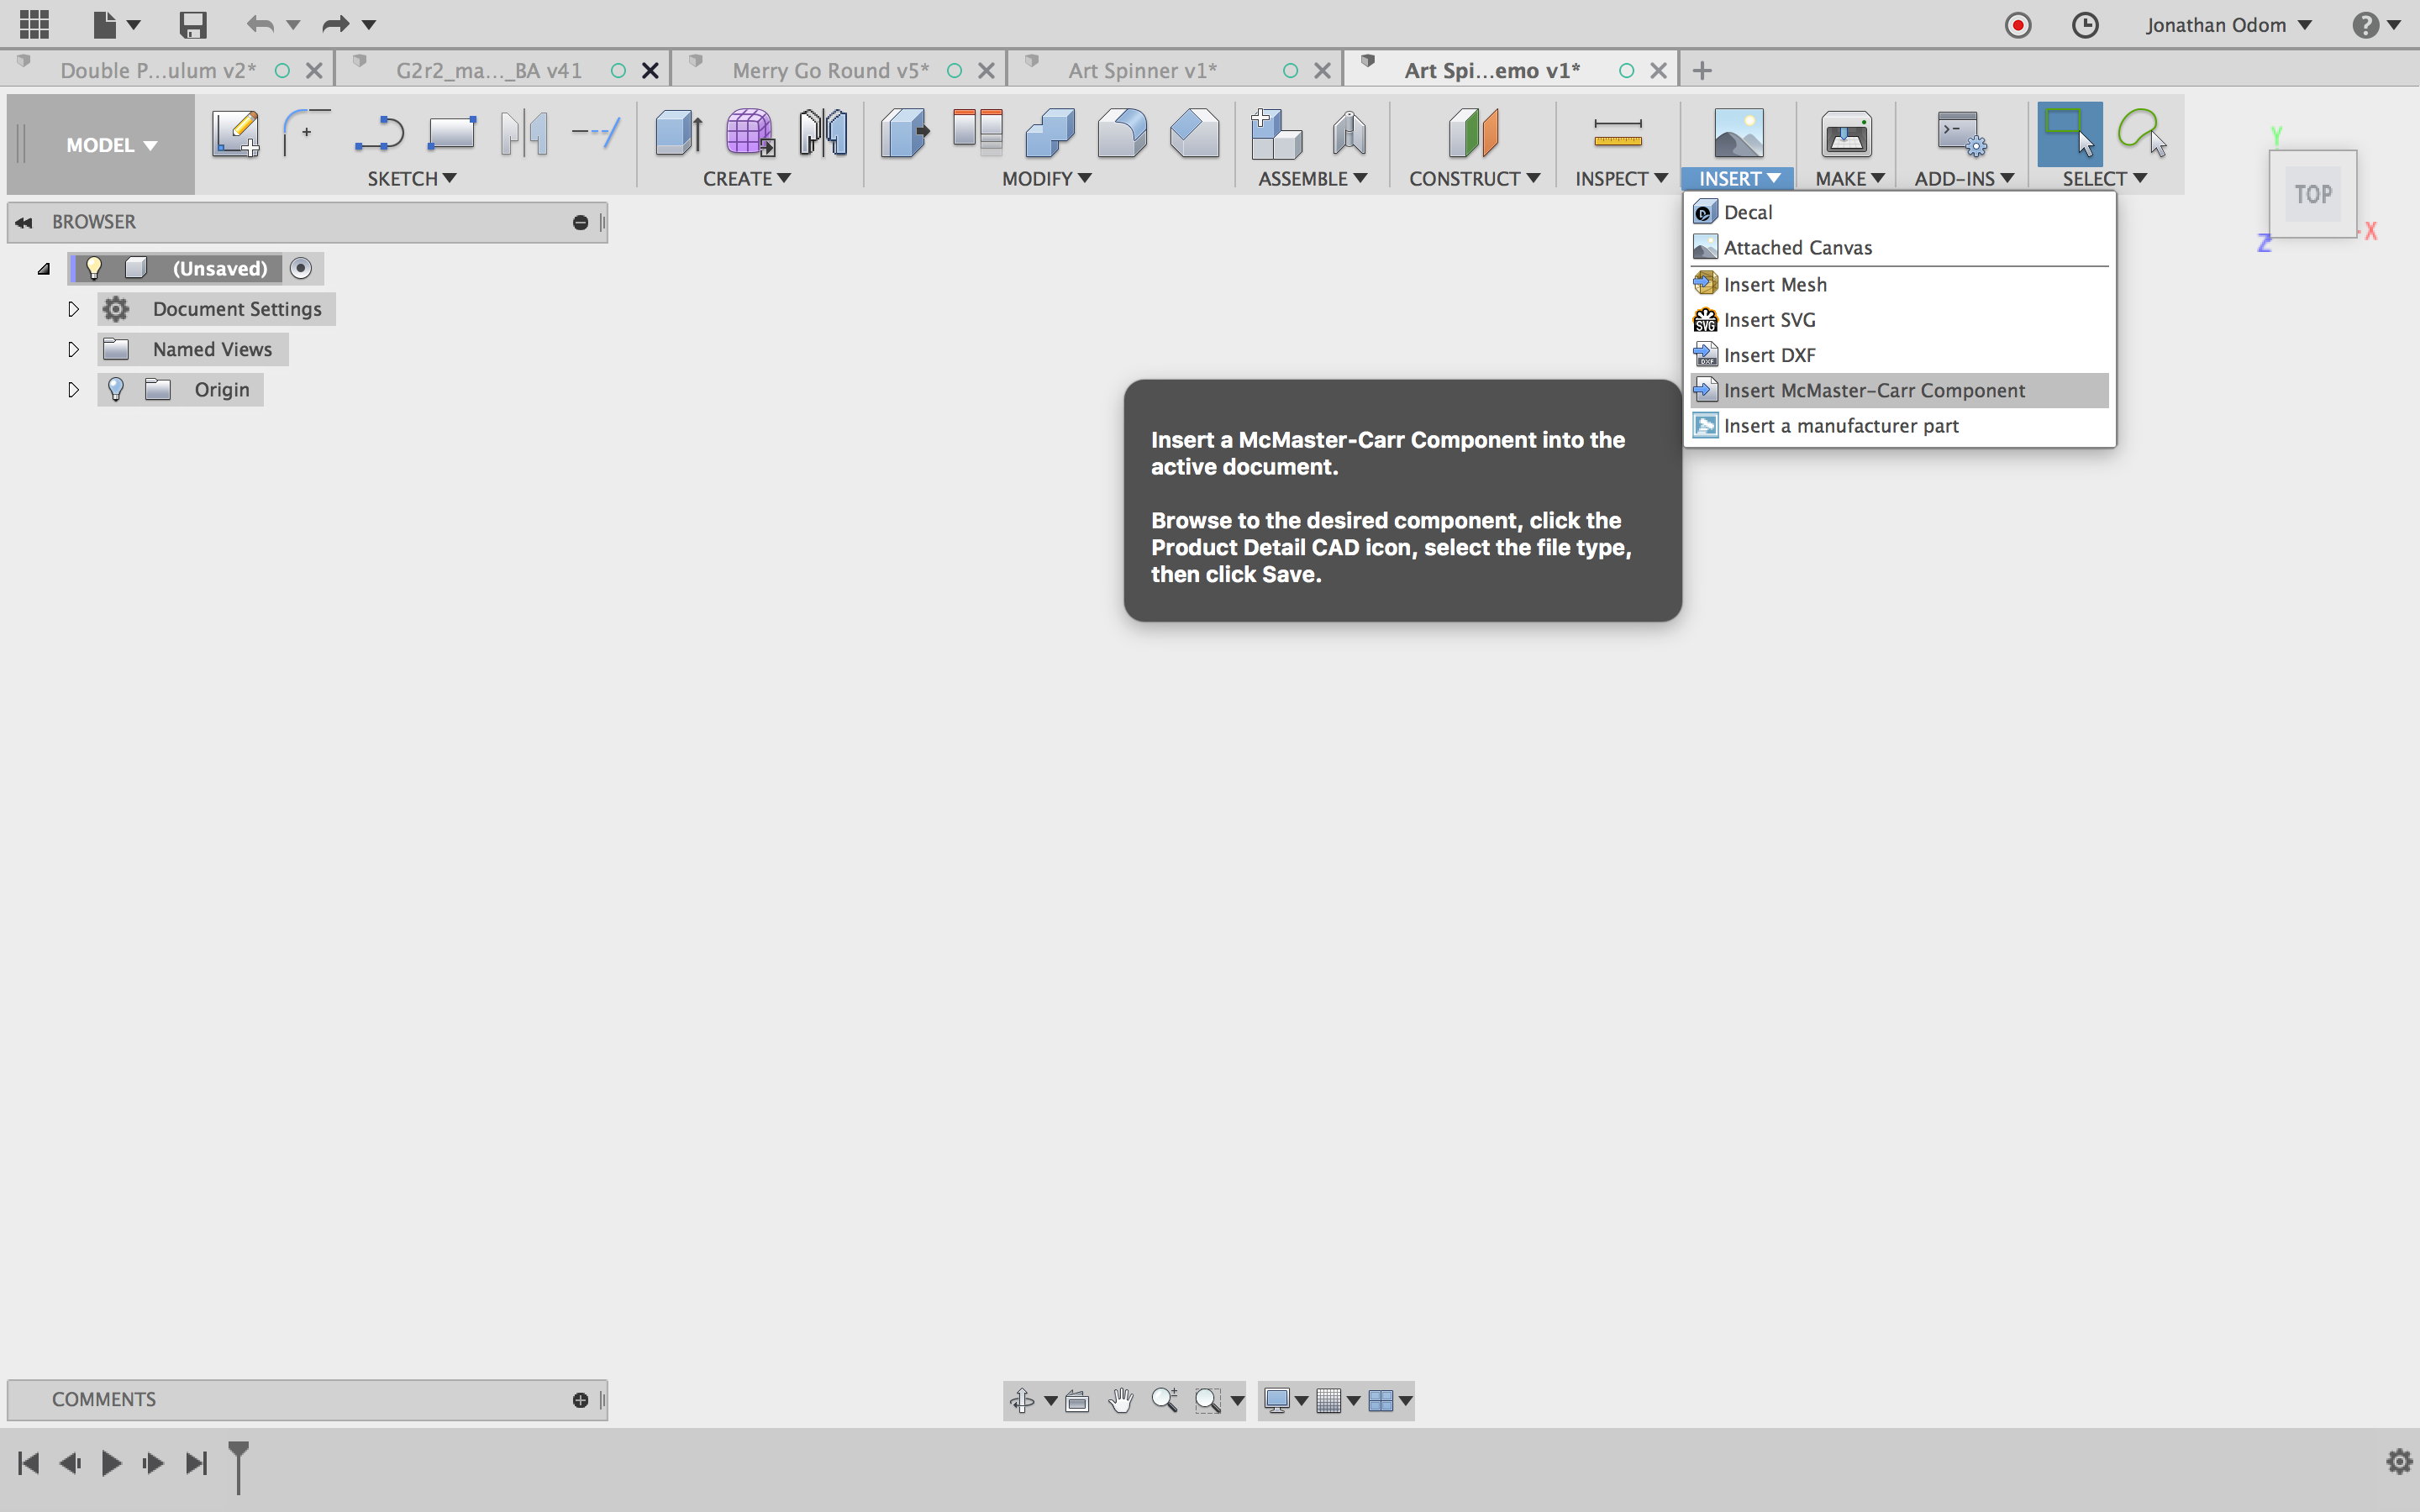Screen dimensions: 2420x1512
Task: Open the MODEL workspace dropdown
Action: point(111,145)
